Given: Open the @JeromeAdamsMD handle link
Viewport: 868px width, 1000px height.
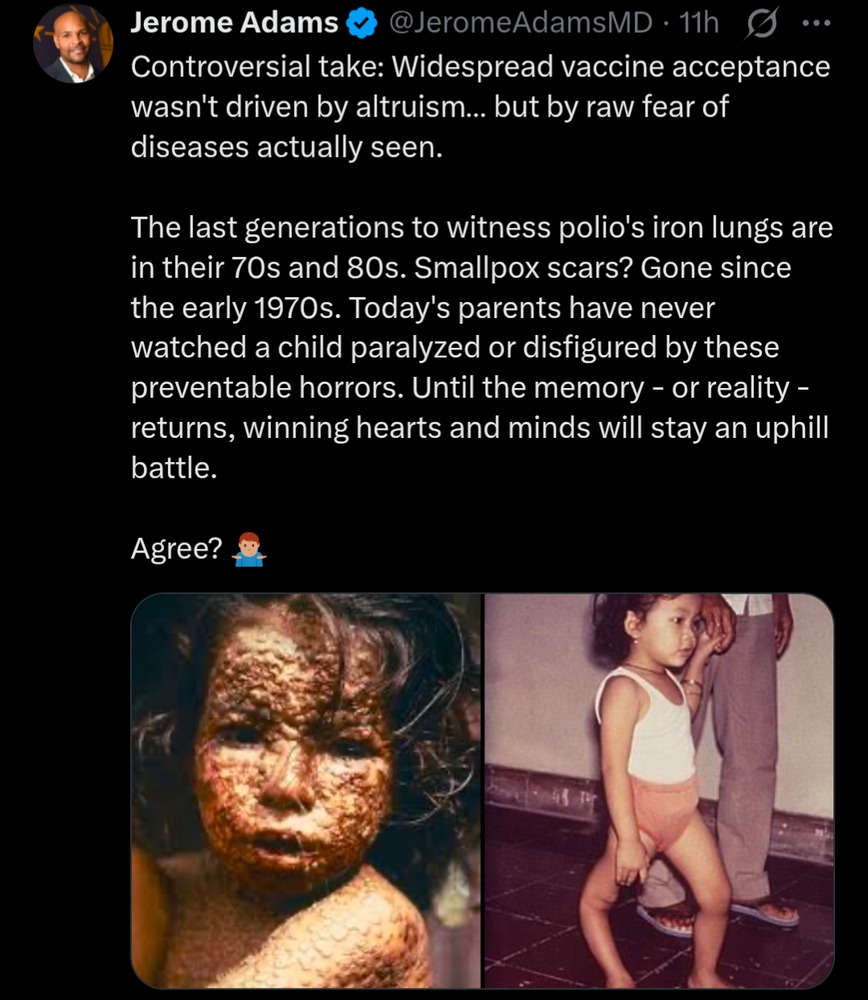Looking at the screenshot, I should pos(520,23).
